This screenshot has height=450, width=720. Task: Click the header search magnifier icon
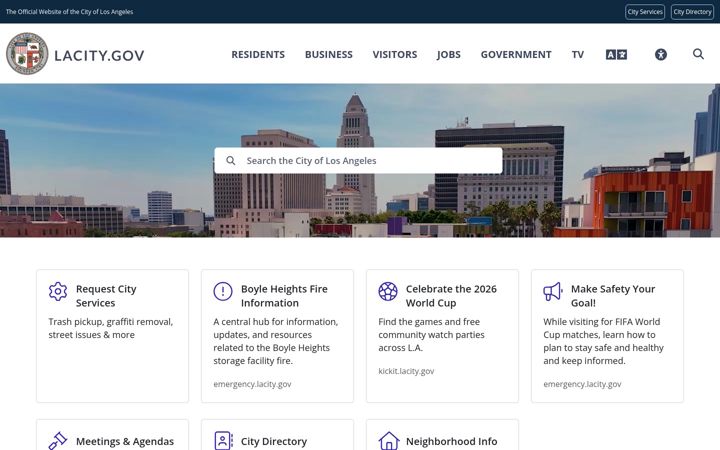pyautogui.click(x=698, y=54)
